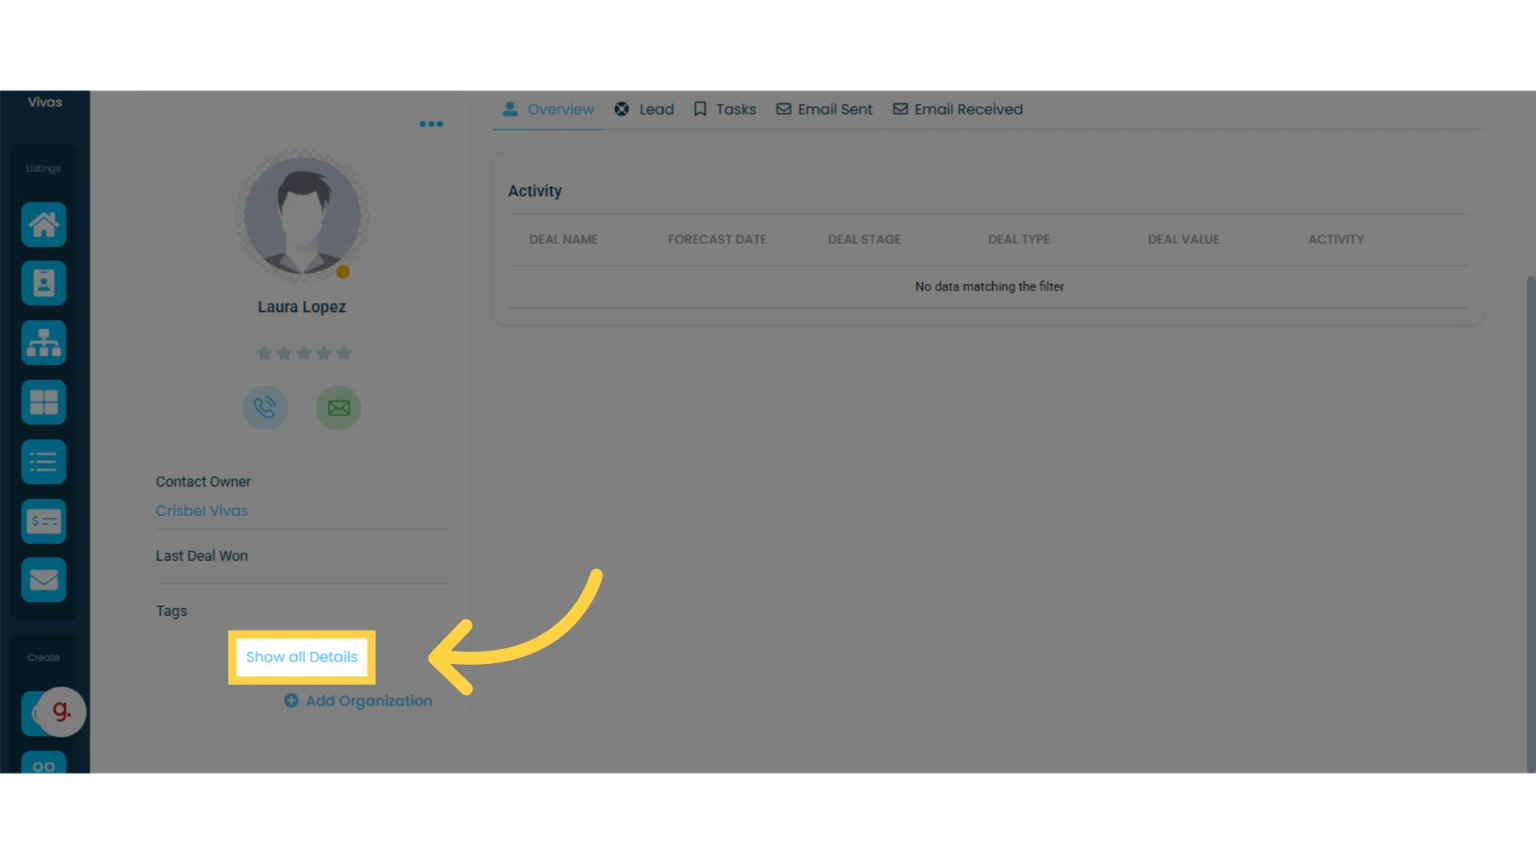1536x864 pixels.
Task: Click the Tags label
Action: point(171,611)
